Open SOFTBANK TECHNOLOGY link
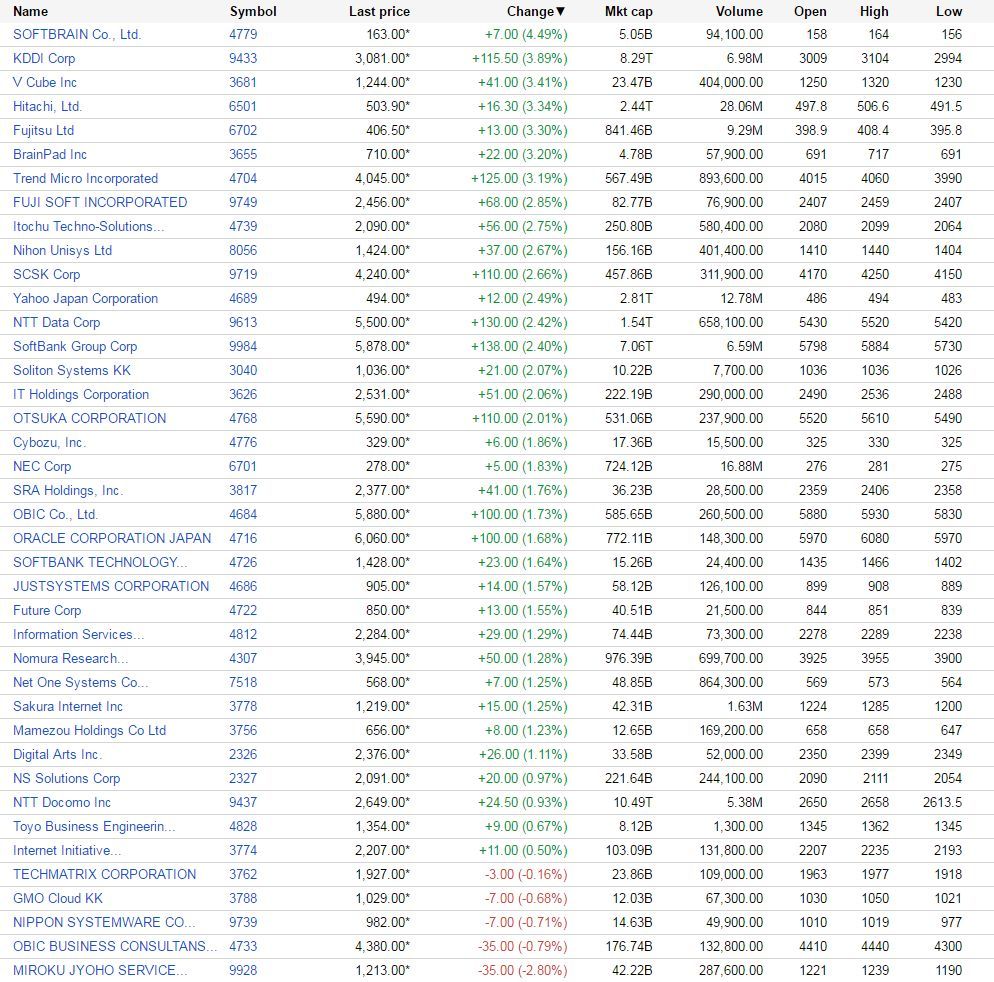 pos(100,563)
